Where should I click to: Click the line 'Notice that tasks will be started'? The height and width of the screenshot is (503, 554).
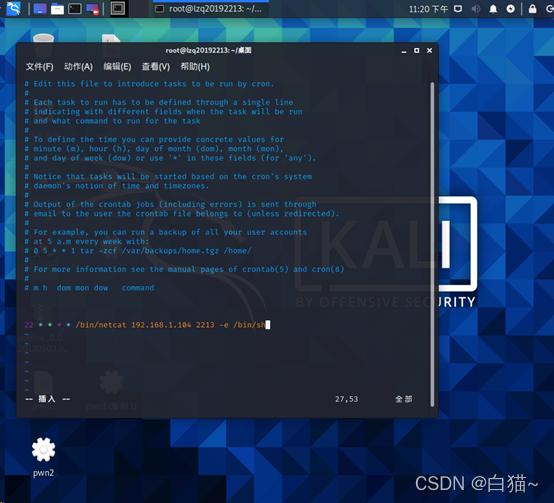click(x=168, y=177)
